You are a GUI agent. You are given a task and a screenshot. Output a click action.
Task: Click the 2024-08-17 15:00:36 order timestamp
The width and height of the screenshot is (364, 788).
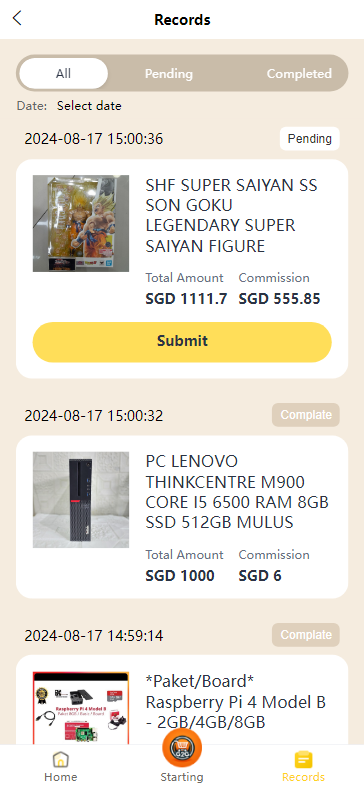coord(94,139)
